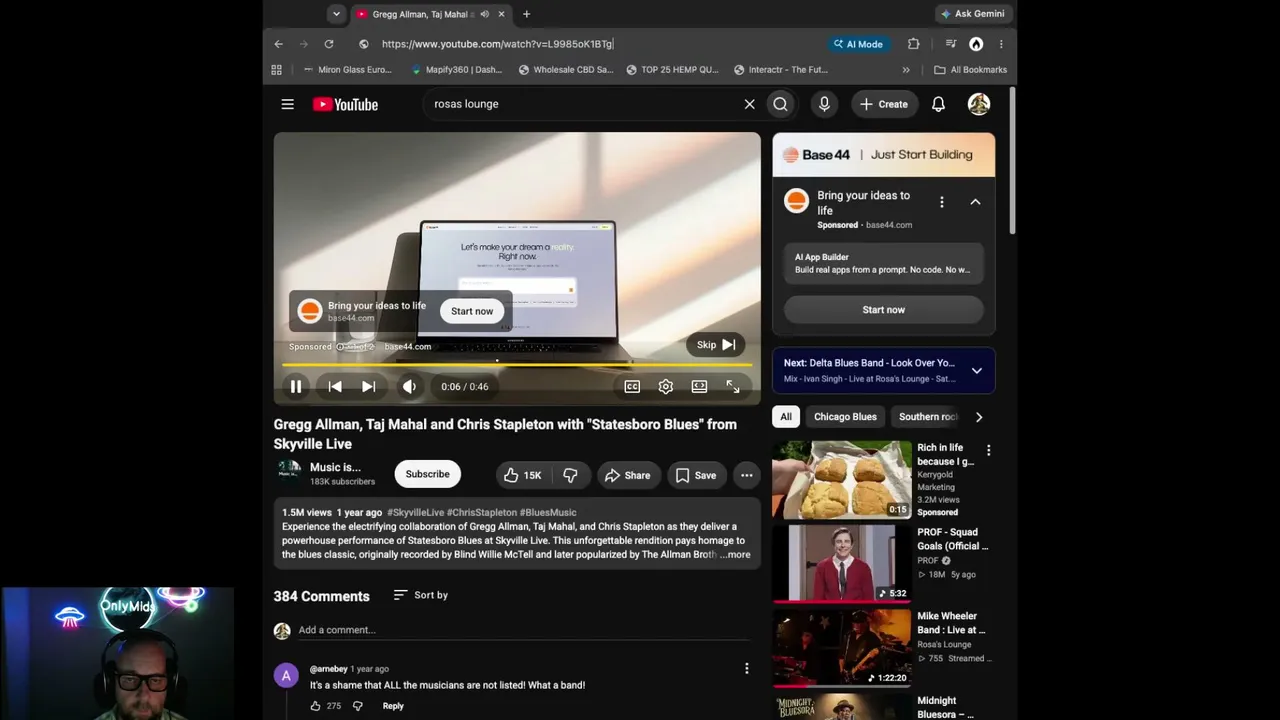
Task: Open Chrome apps grid in bookmarks bar
Action: tap(276, 70)
